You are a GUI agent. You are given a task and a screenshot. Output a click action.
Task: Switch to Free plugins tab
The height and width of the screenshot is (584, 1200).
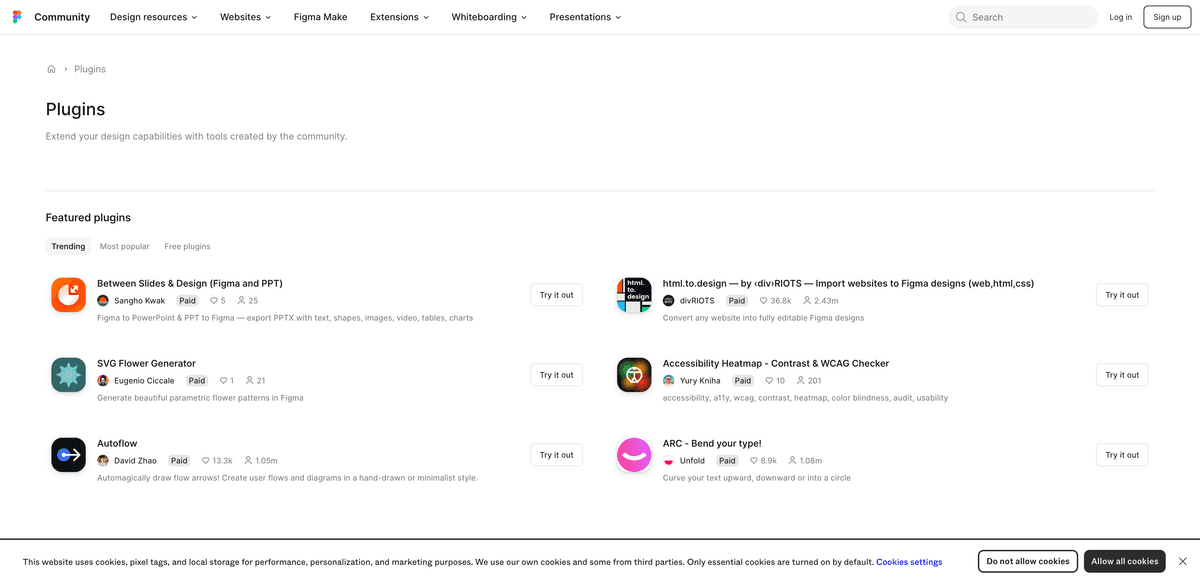point(188,246)
